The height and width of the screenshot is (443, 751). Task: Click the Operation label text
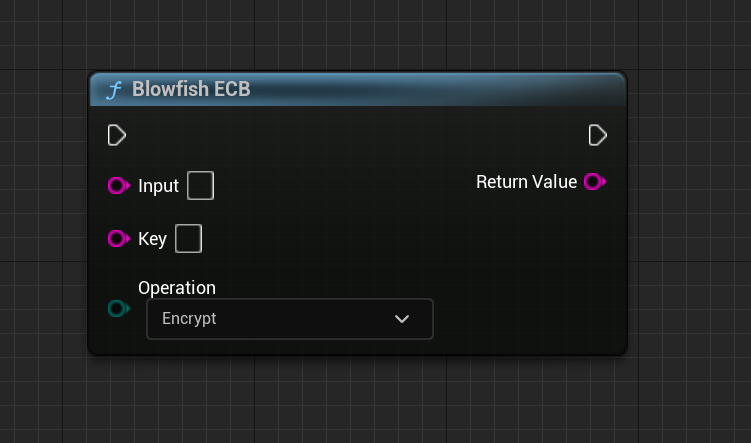177,288
